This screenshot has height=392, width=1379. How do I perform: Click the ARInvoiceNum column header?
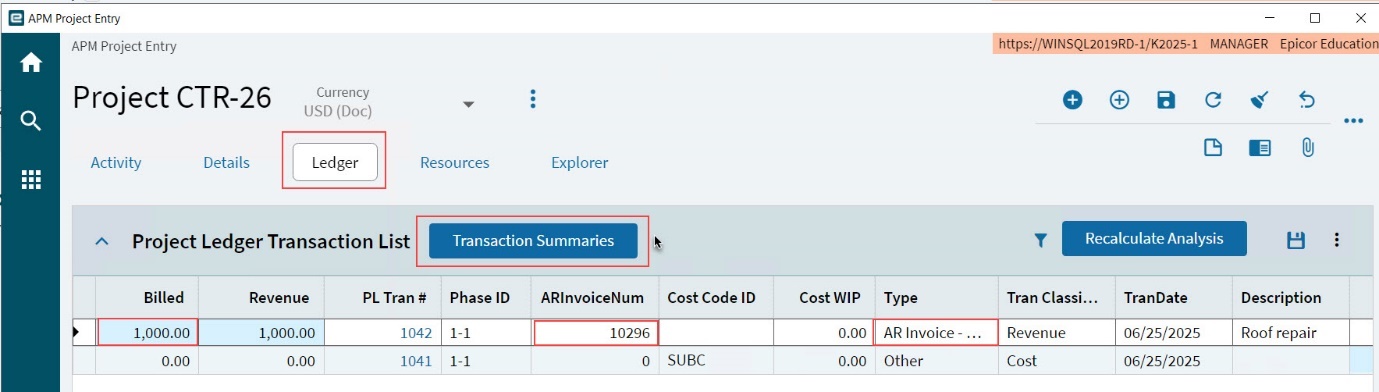point(595,297)
